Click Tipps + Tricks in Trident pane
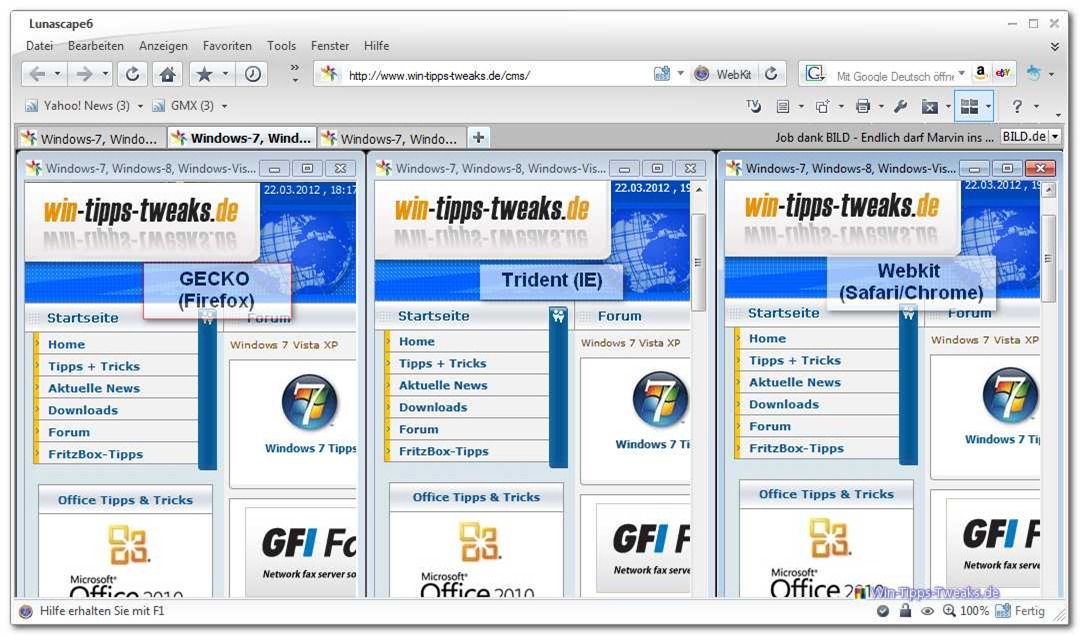Screen dimensions: 1080x636 pyautogui.click(x=442, y=363)
